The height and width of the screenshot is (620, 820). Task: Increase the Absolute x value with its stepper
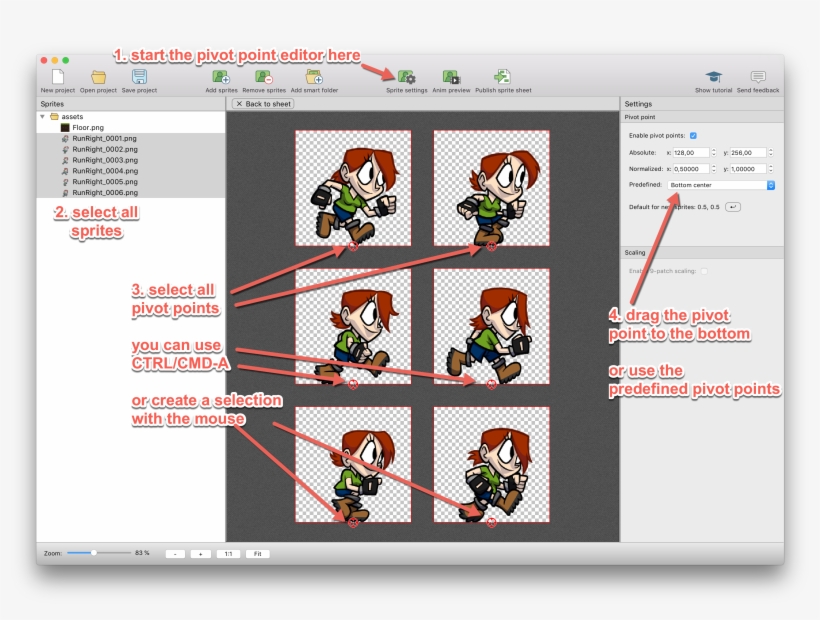point(715,149)
